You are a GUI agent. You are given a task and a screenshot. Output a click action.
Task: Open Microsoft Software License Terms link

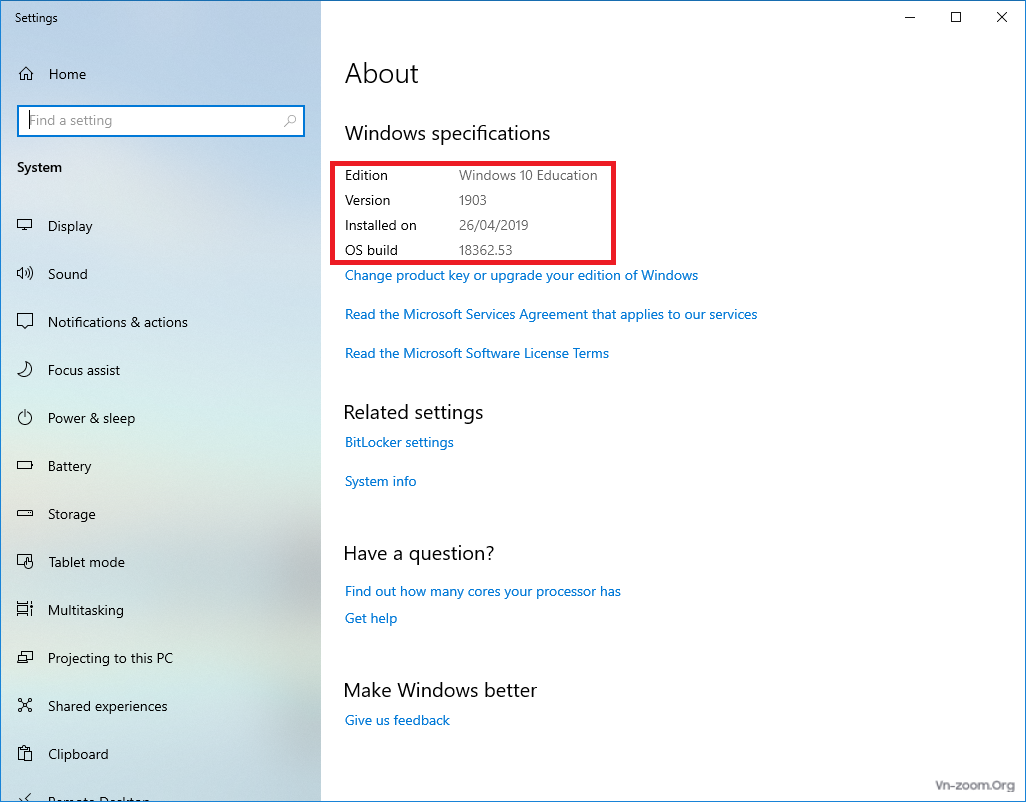476,353
